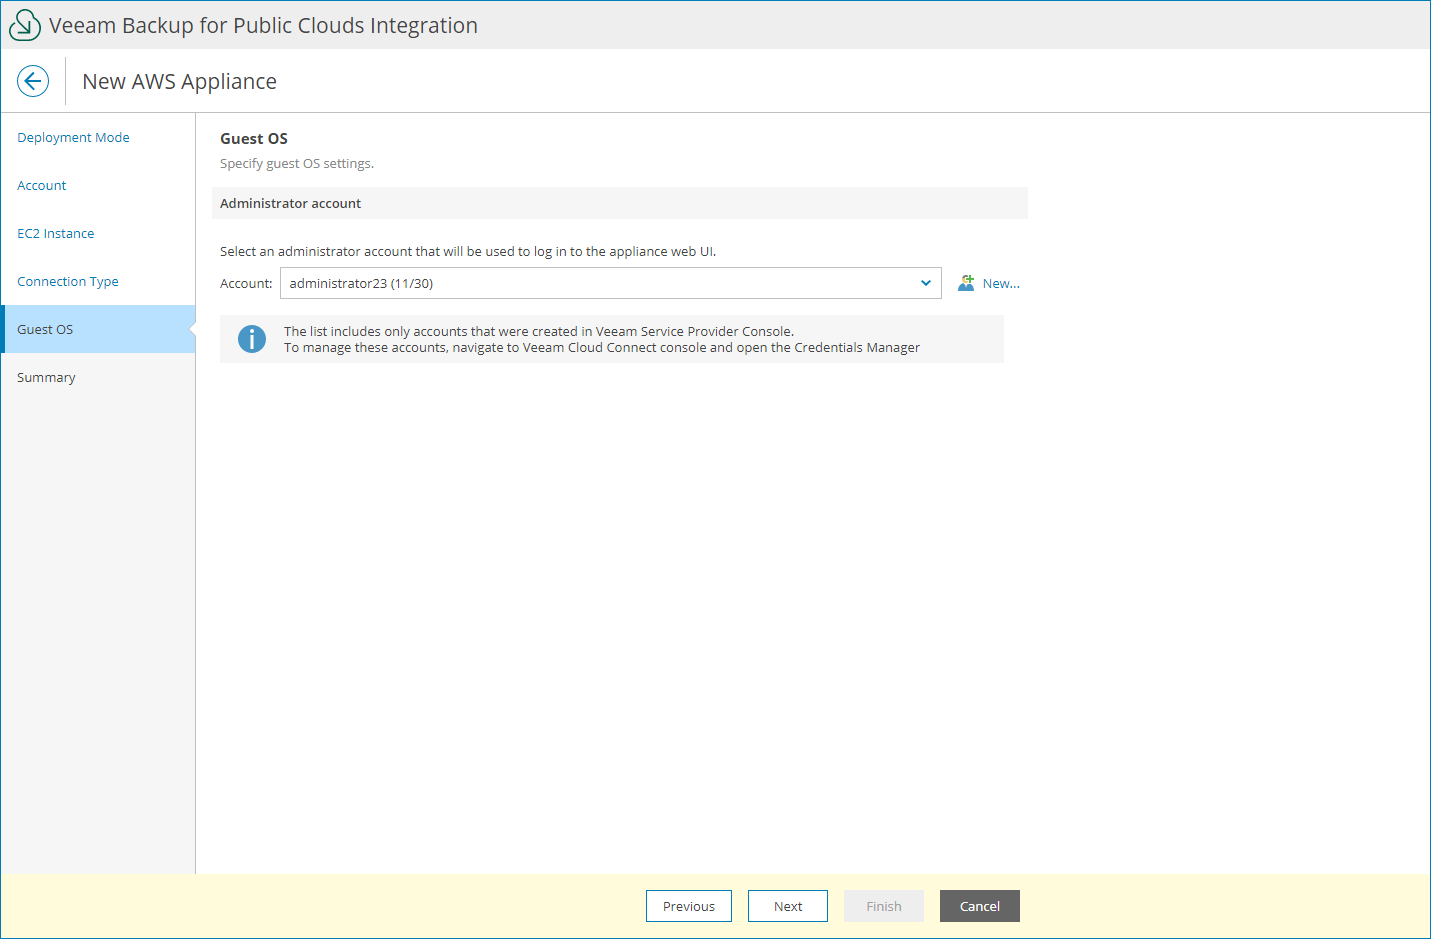Viewport: 1431px width, 939px height.
Task: Click the Administrator account section header
Action: pyautogui.click(x=290, y=203)
